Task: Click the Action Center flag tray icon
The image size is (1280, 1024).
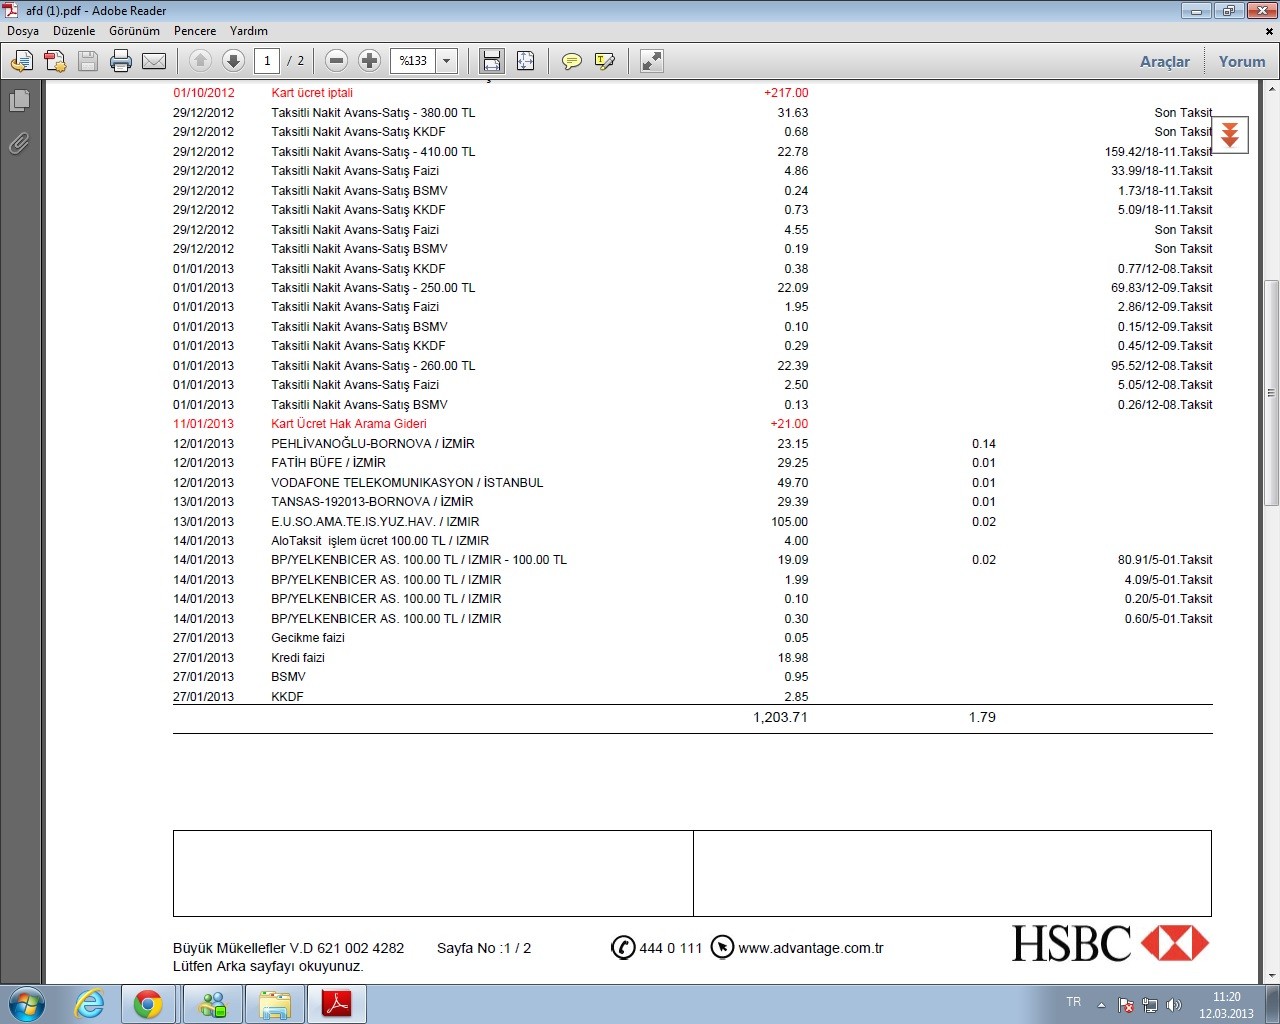Action: pyautogui.click(x=1126, y=1005)
